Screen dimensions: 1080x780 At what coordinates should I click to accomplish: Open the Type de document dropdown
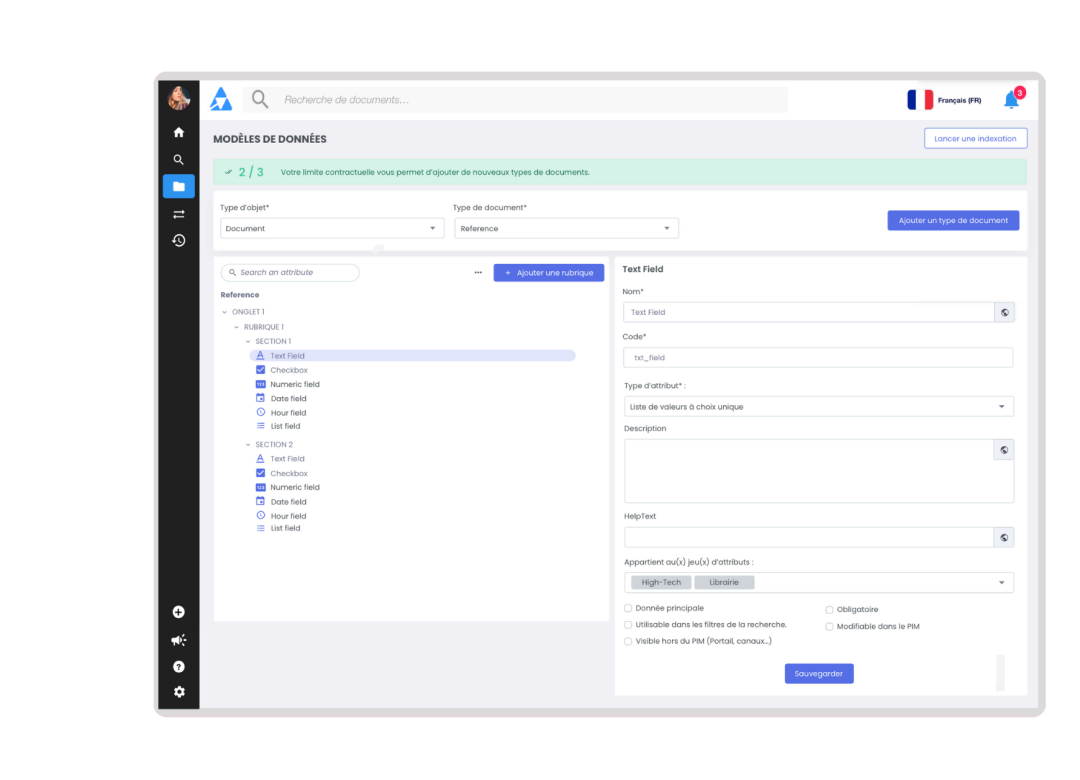566,228
